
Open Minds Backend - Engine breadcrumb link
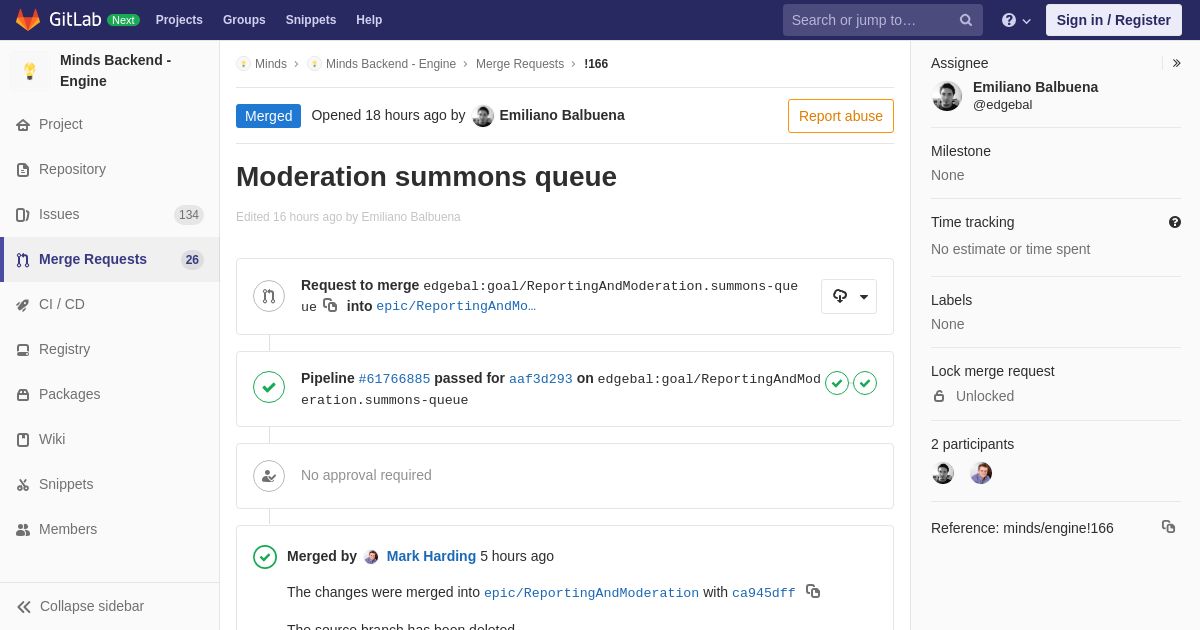point(391,64)
